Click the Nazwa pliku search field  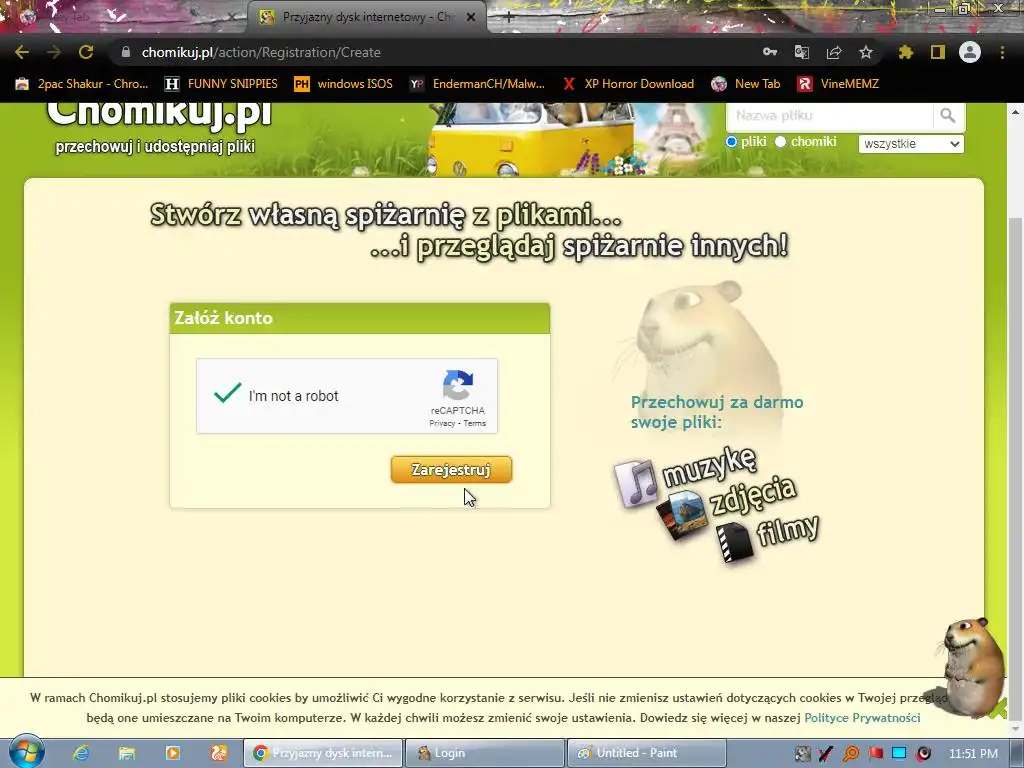point(829,116)
